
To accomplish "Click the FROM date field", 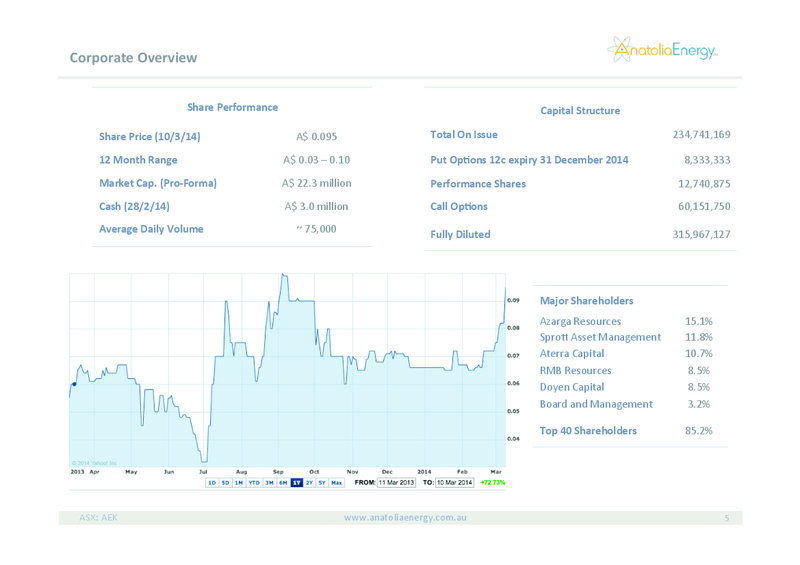I will 396,483.
